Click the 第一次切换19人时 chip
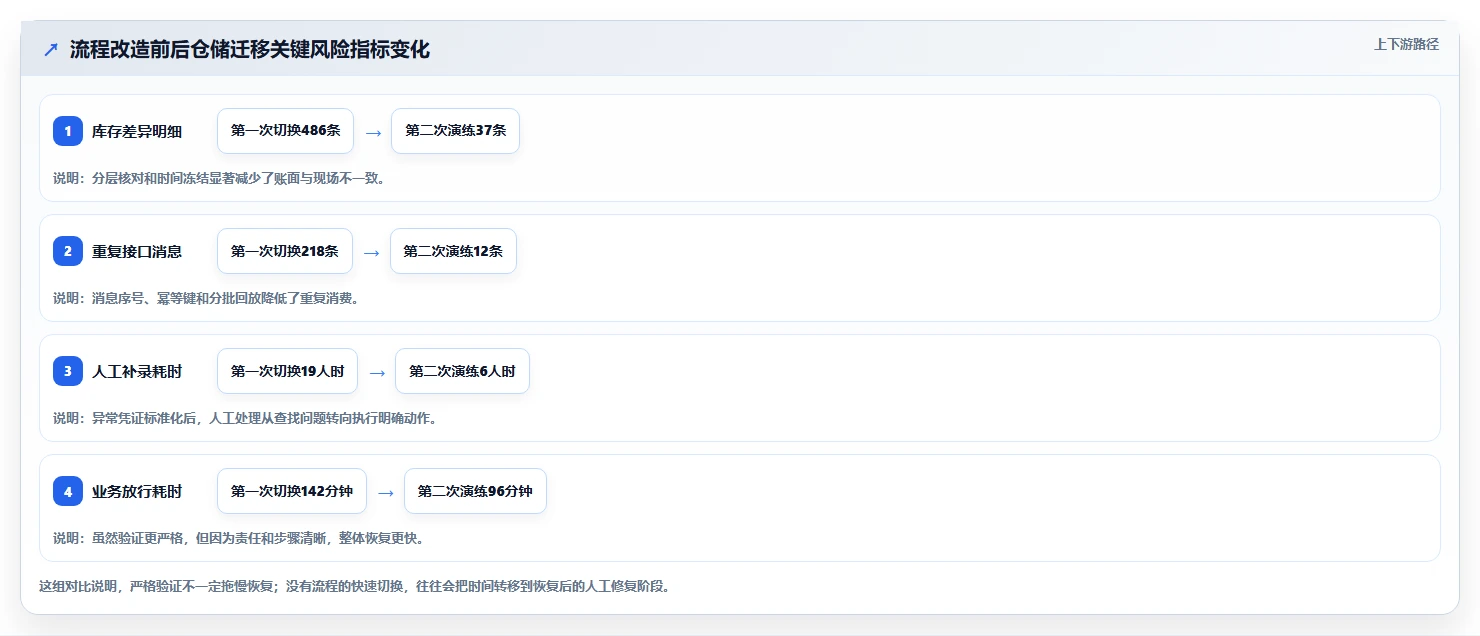Viewport: 1480px width, 636px height. point(287,371)
